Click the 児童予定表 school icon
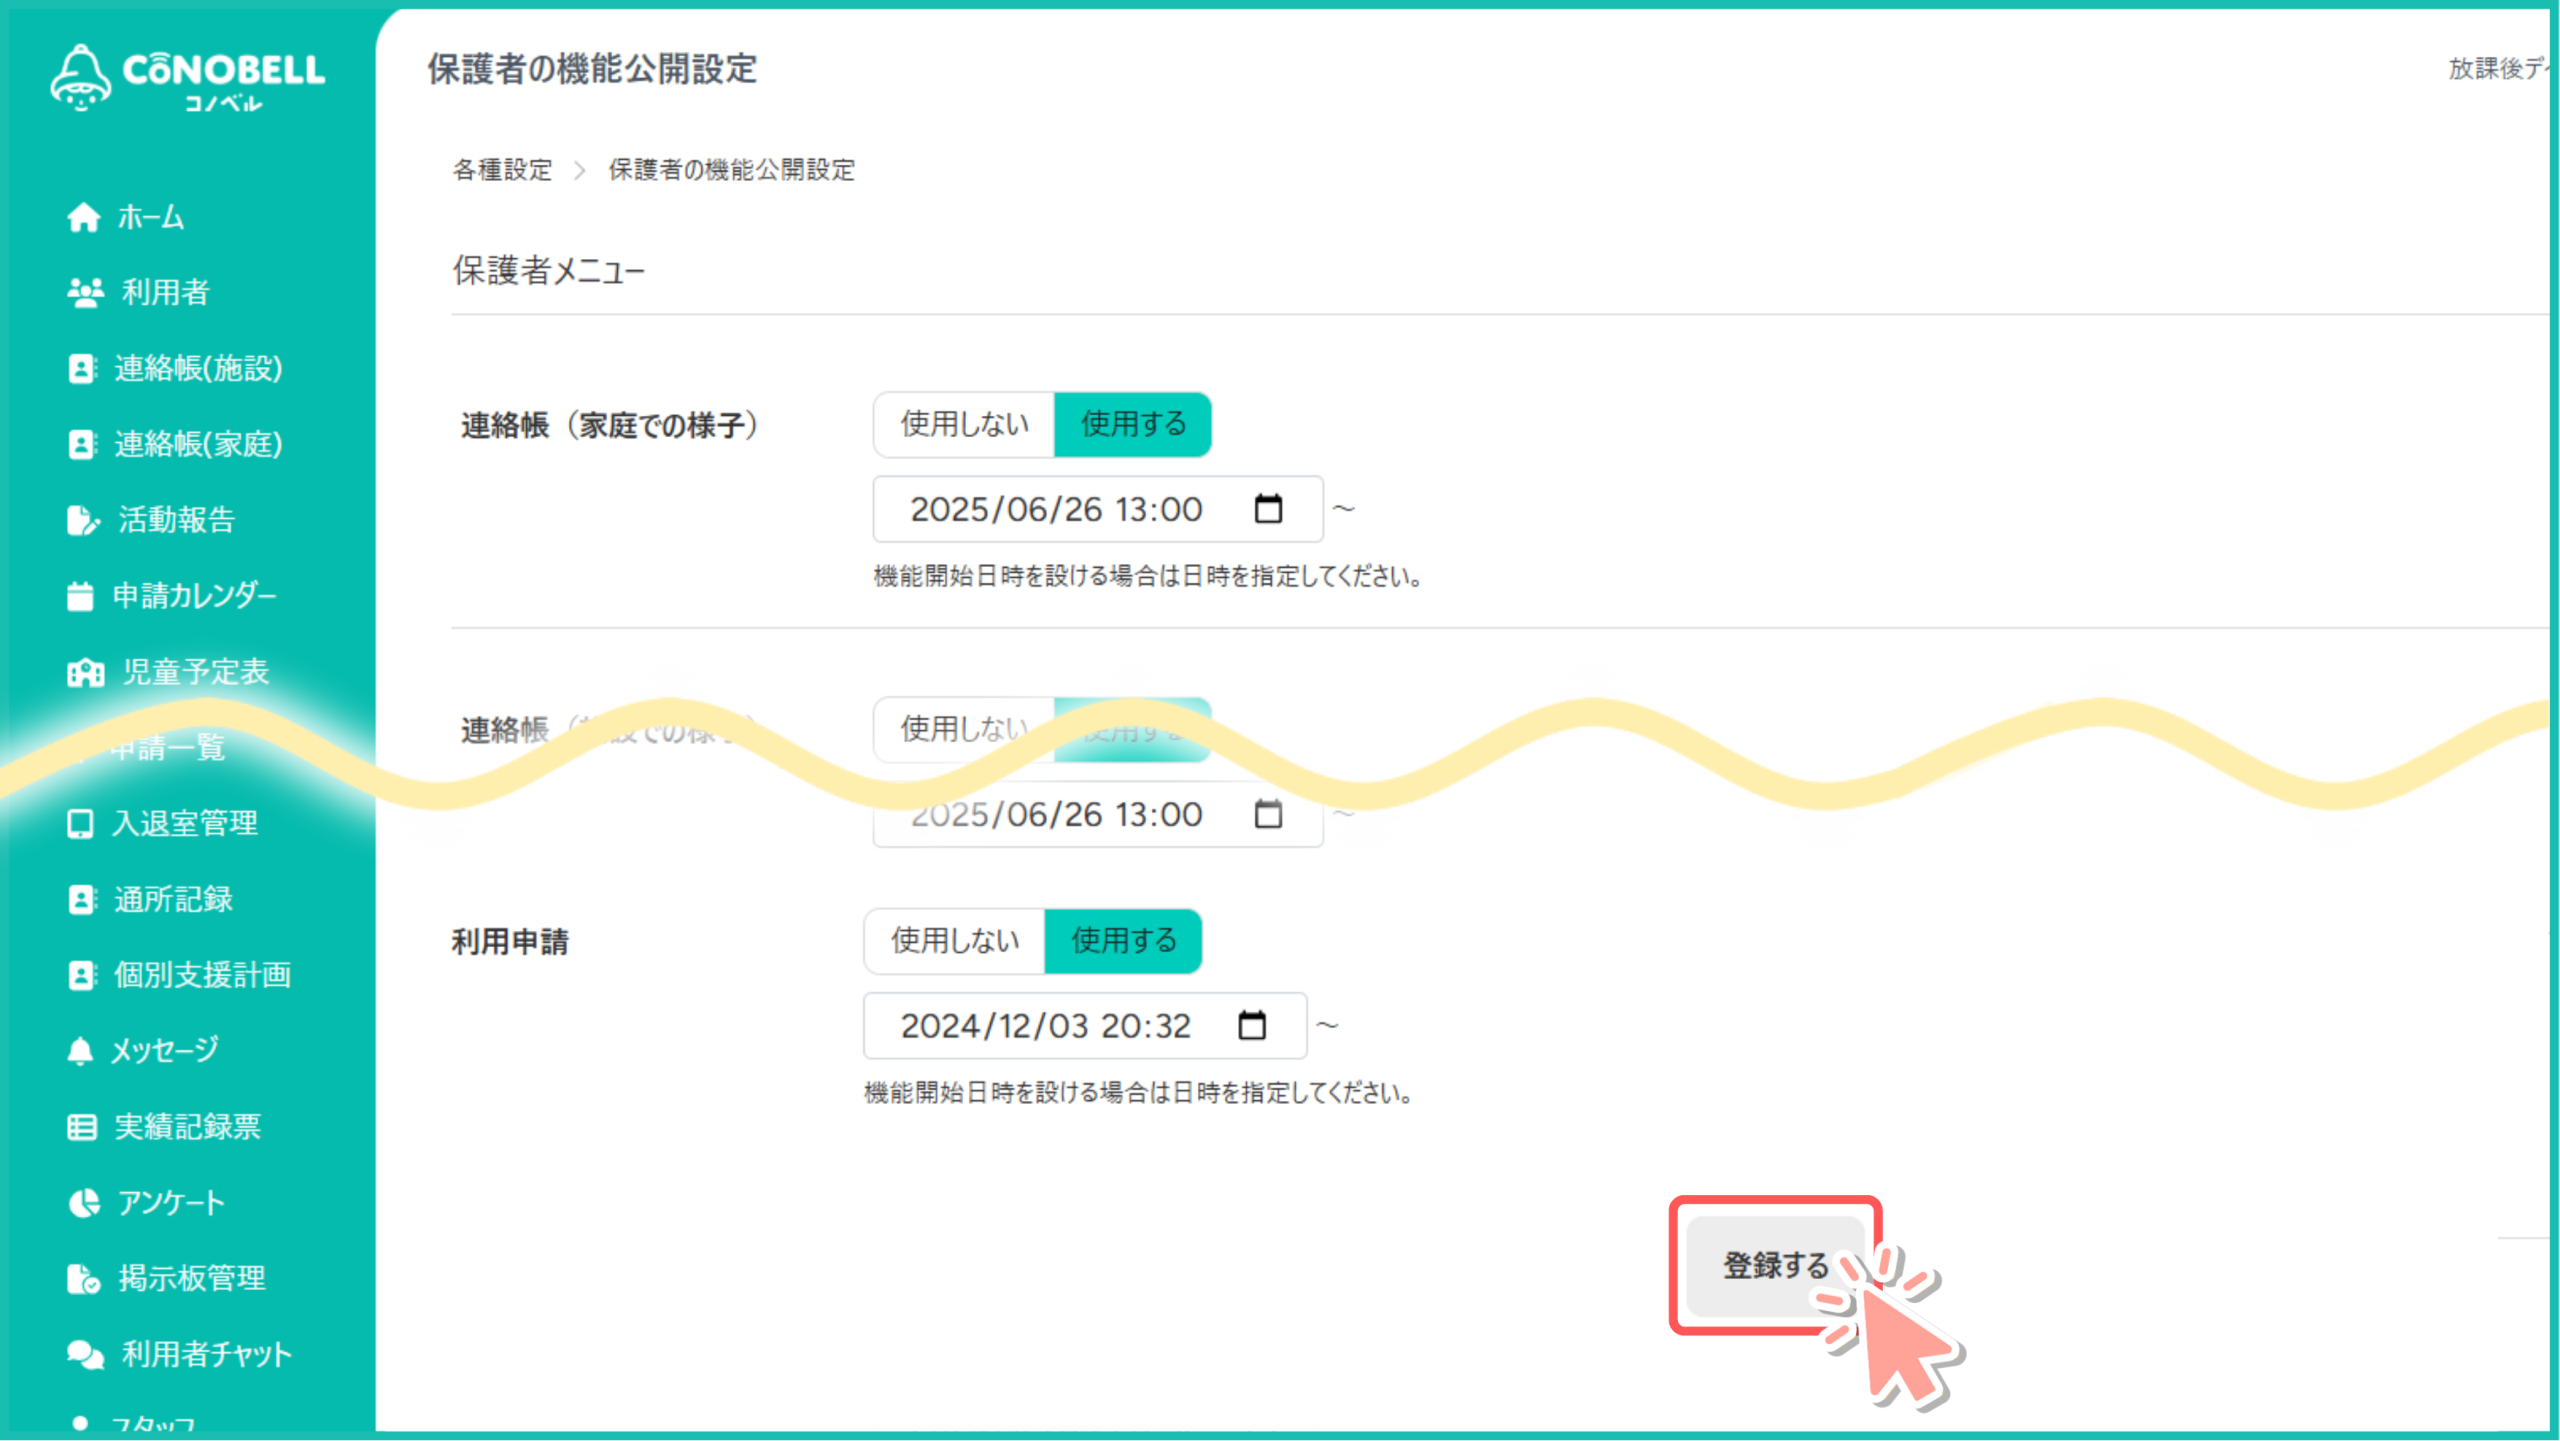 (85, 672)
